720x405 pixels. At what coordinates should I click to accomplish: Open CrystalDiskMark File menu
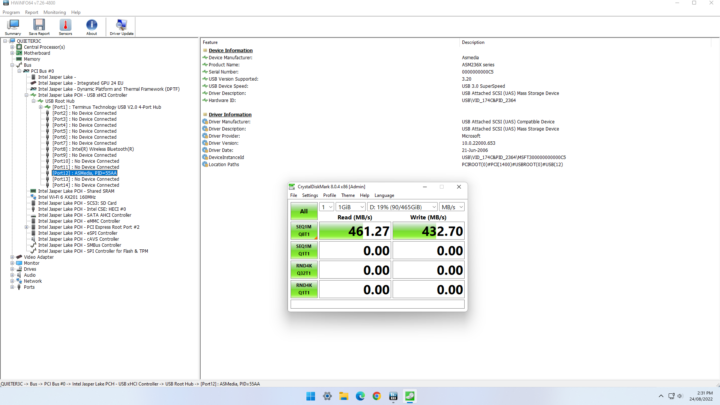[x=293, y=196]
